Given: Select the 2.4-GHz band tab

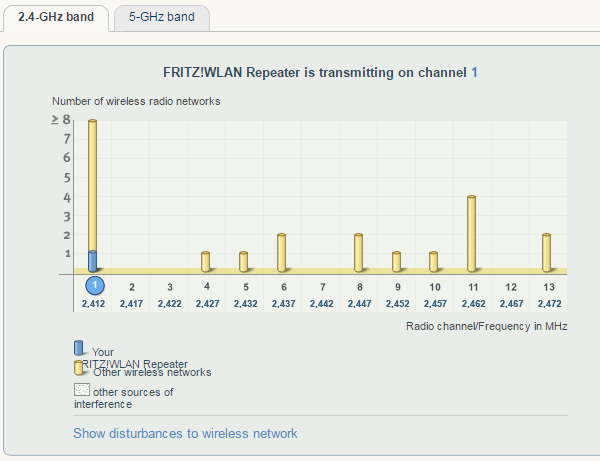Looking at the screenshot, I should point(56,17).
